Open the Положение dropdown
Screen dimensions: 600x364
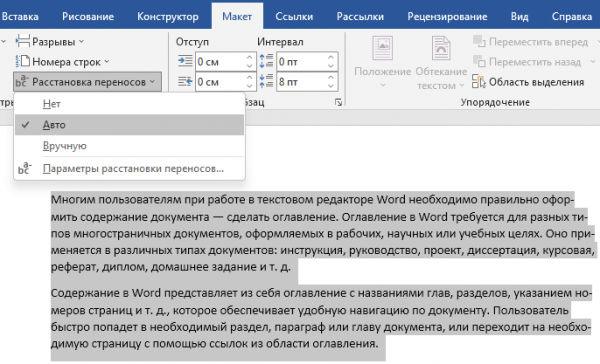click(x=383, y=62)
